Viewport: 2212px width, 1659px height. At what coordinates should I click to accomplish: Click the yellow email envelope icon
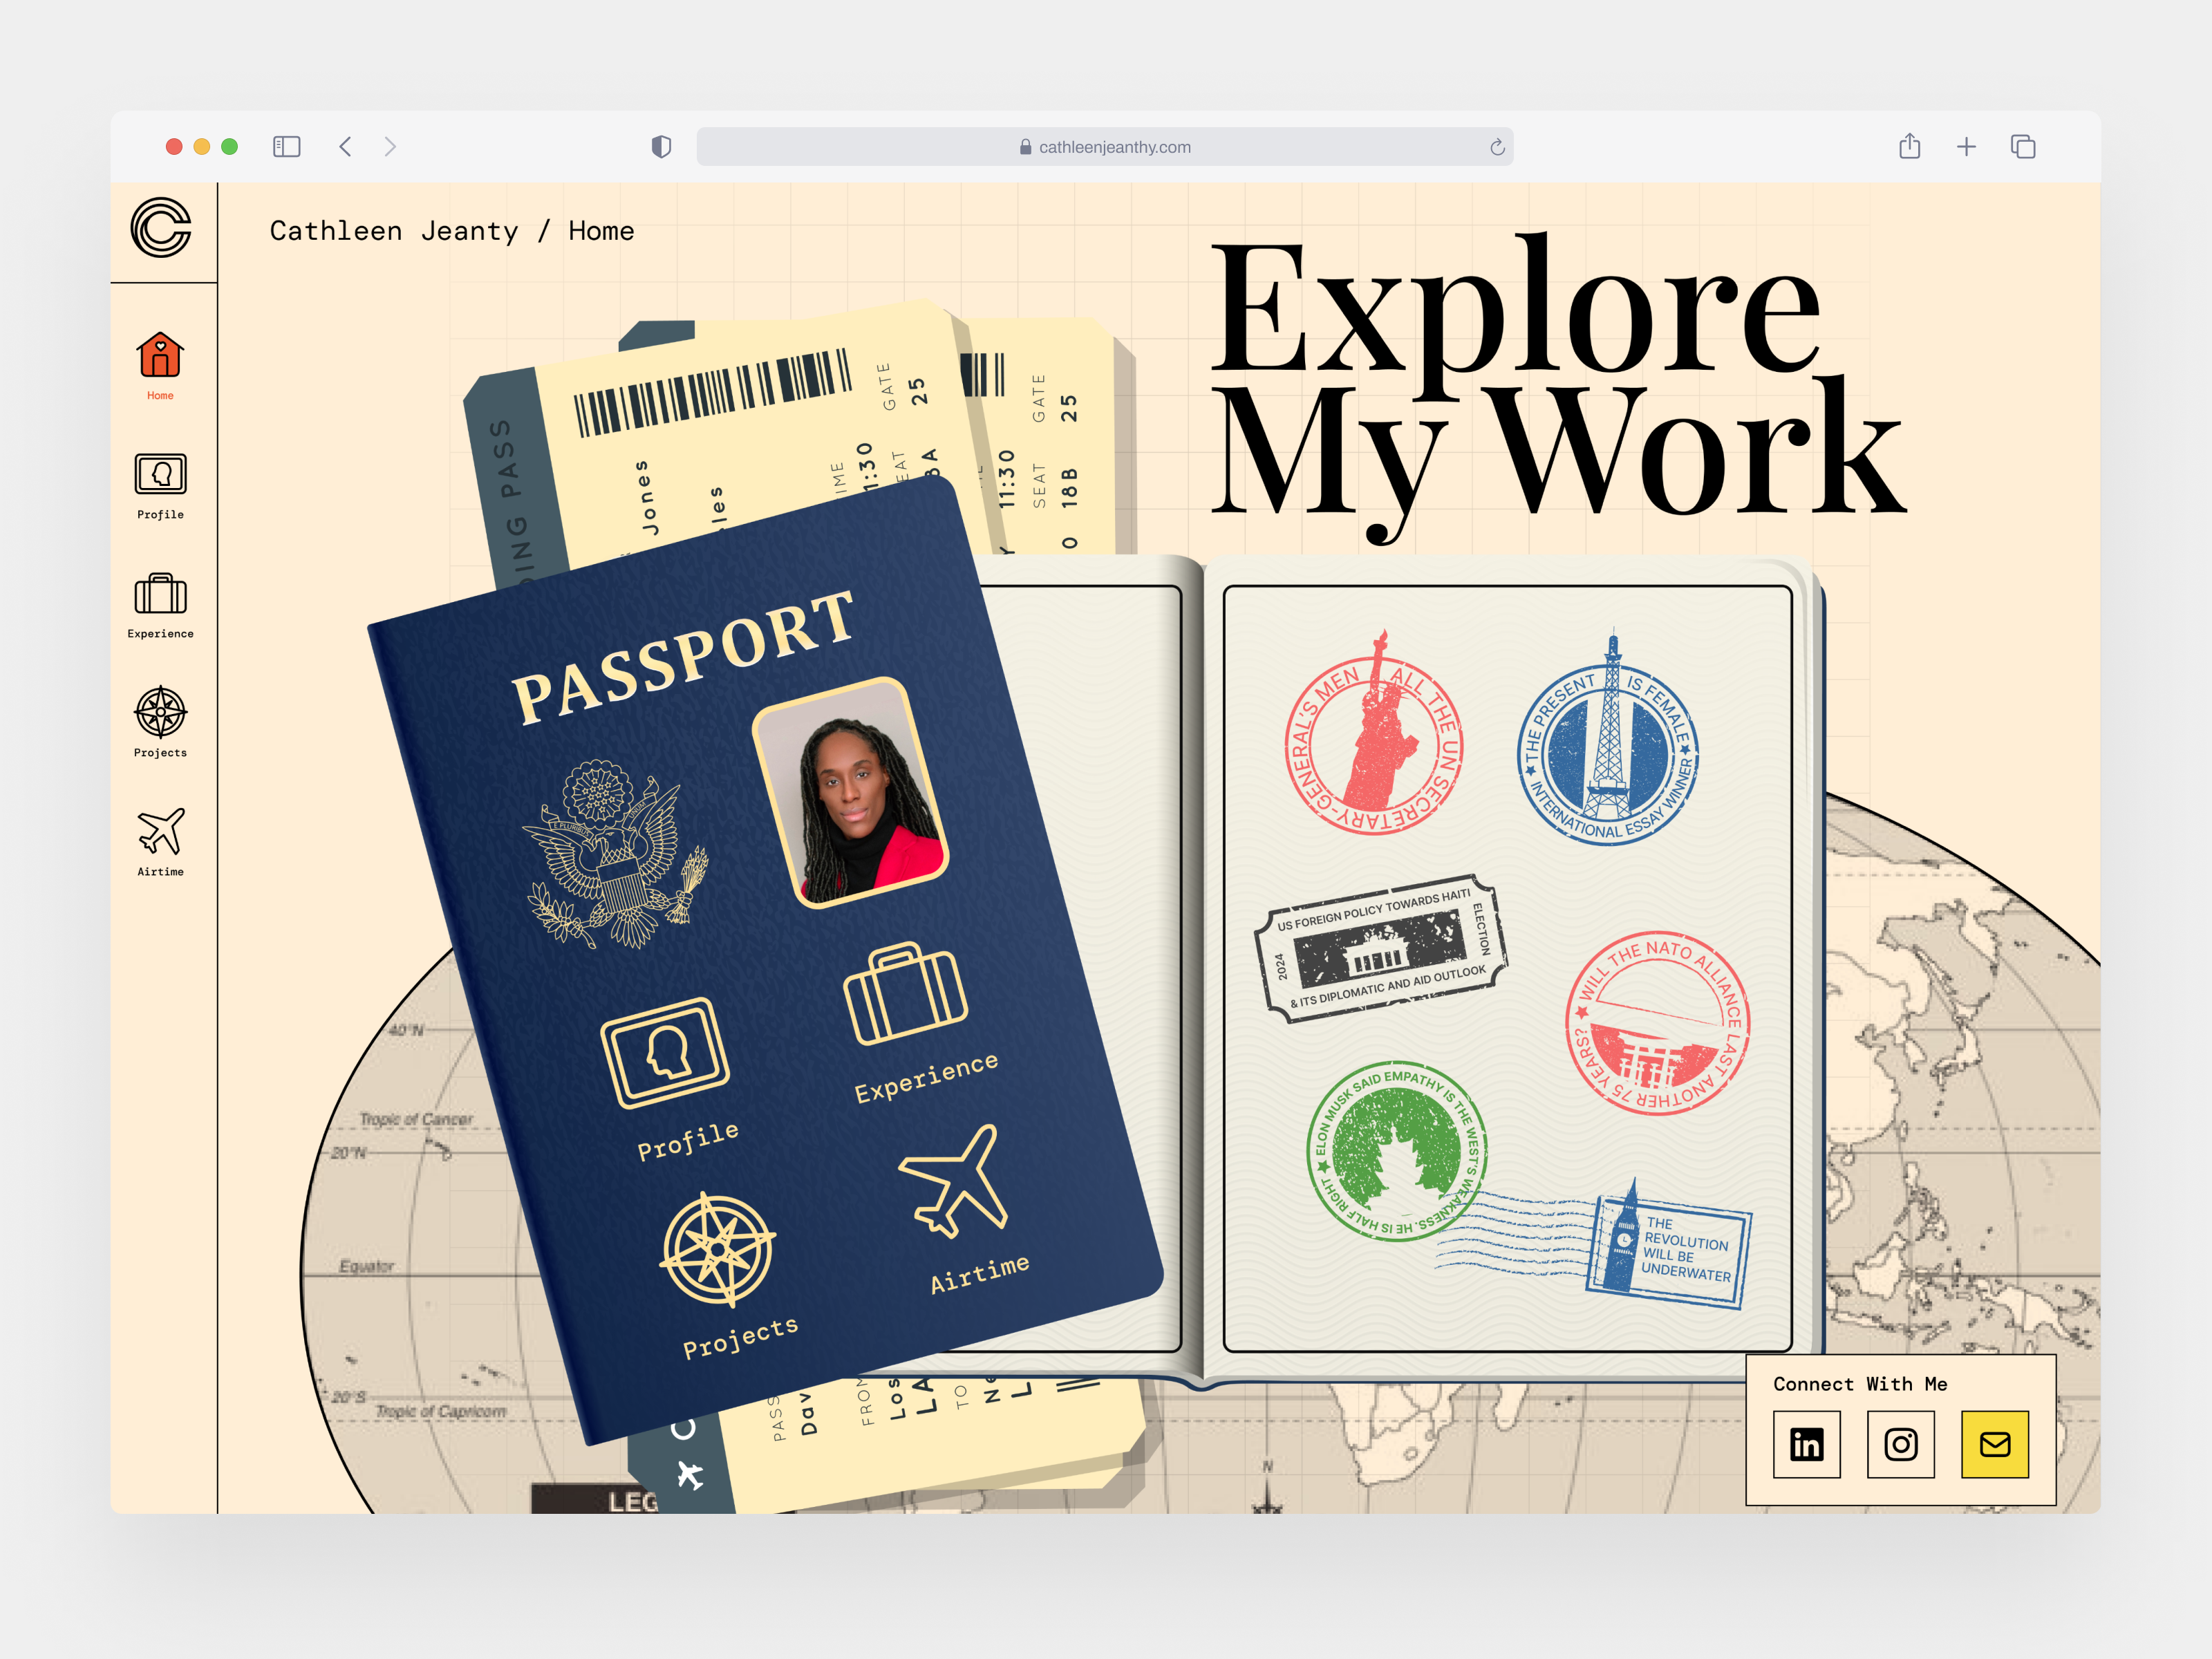[1995, 1444]
